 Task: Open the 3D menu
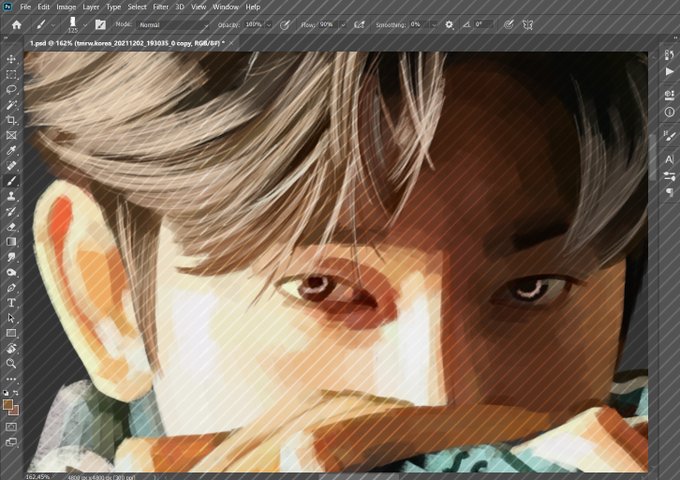coord(180,7)
